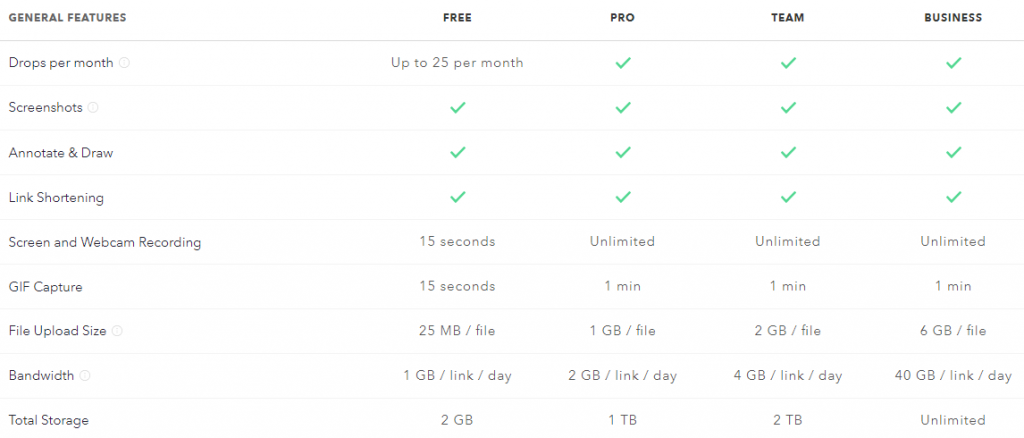
Task: Click info icon beside File Upload Size
Action: pyautogui.click(x=117, y=331)
